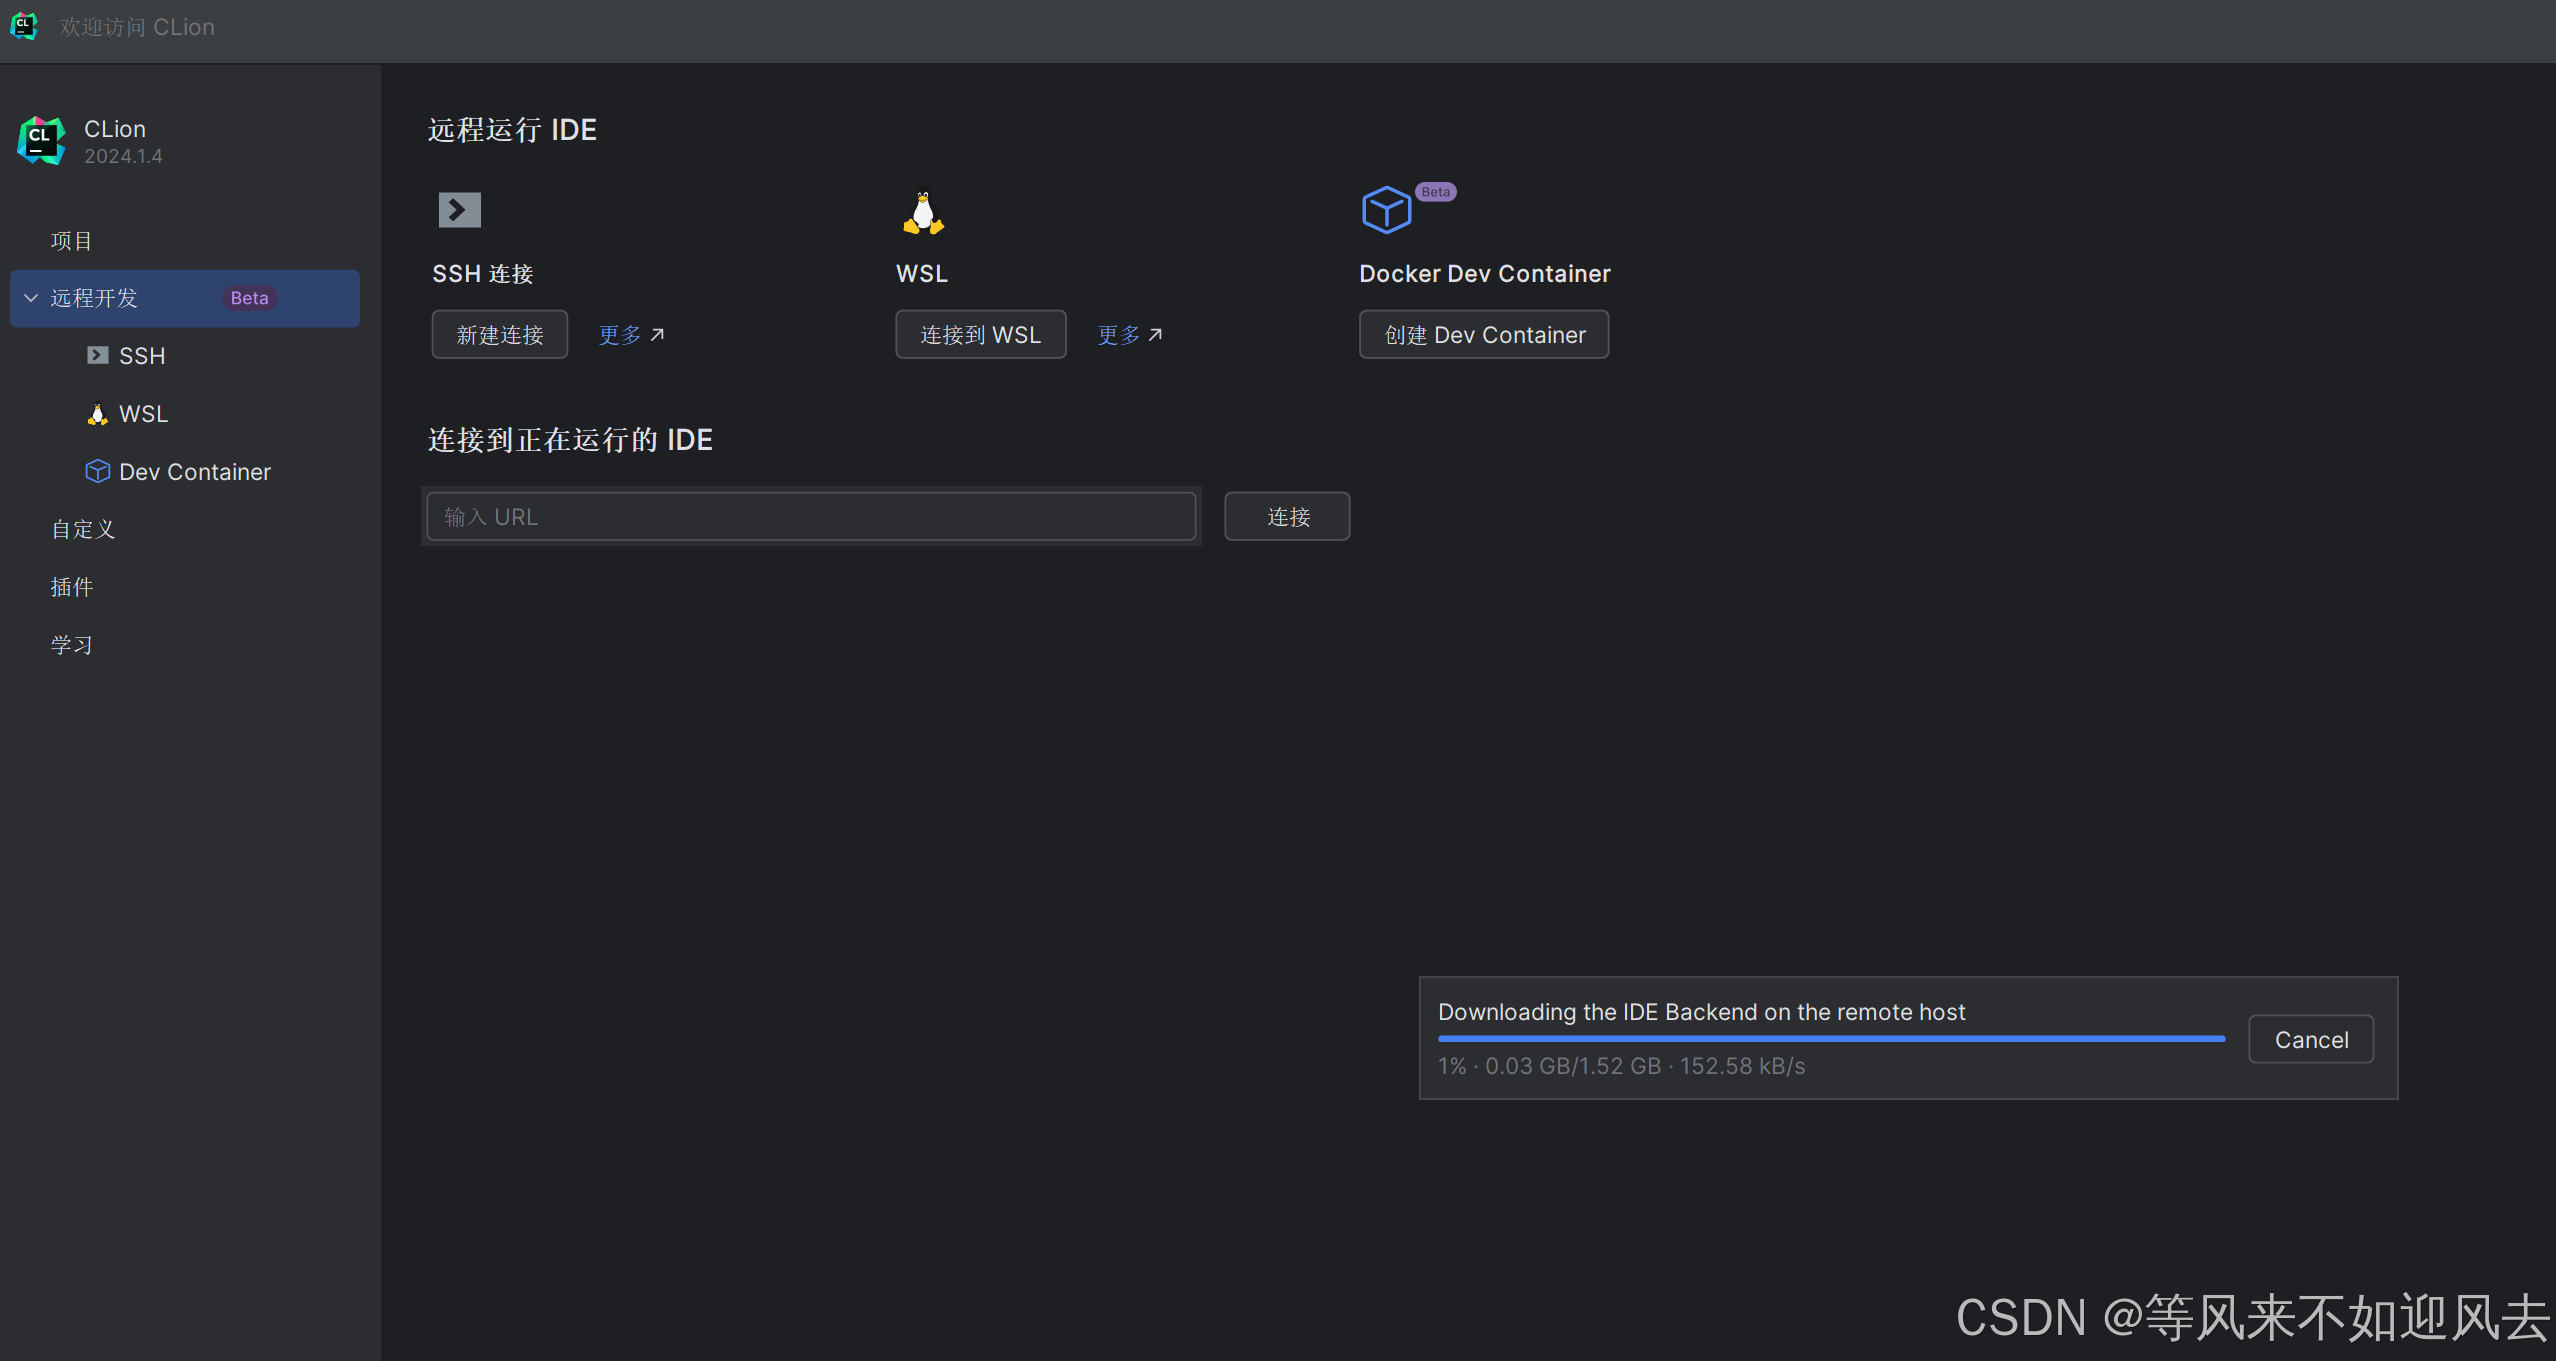Click the download status '1% · 0.03 GB/1.52 GB' text

(x=1621, y=1066)
